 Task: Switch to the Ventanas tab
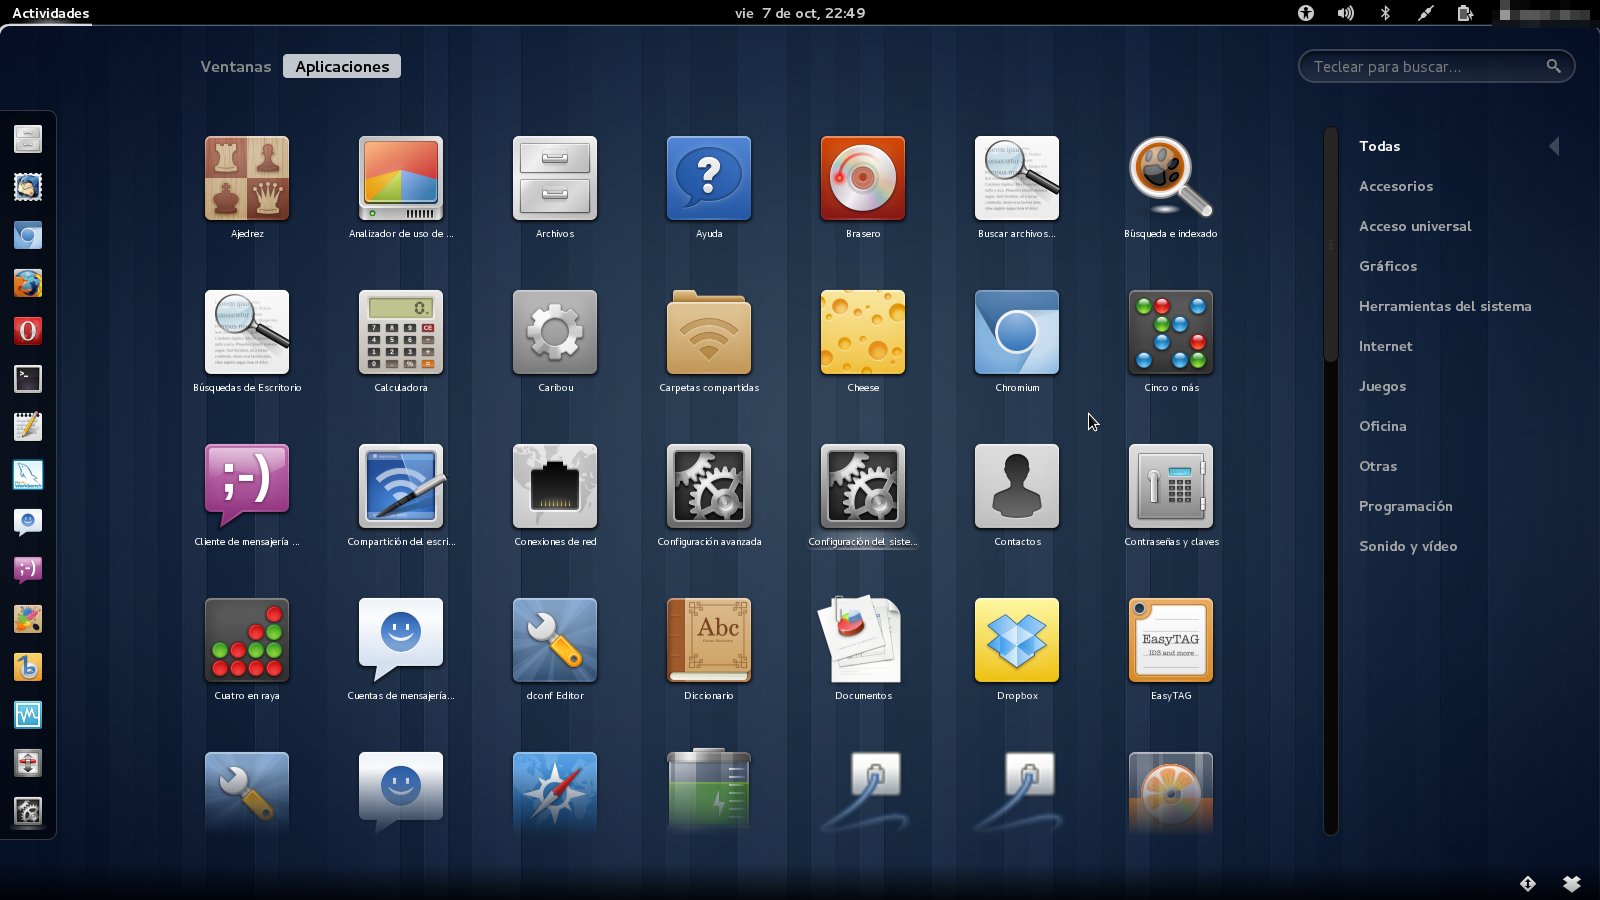coord(236,66)
